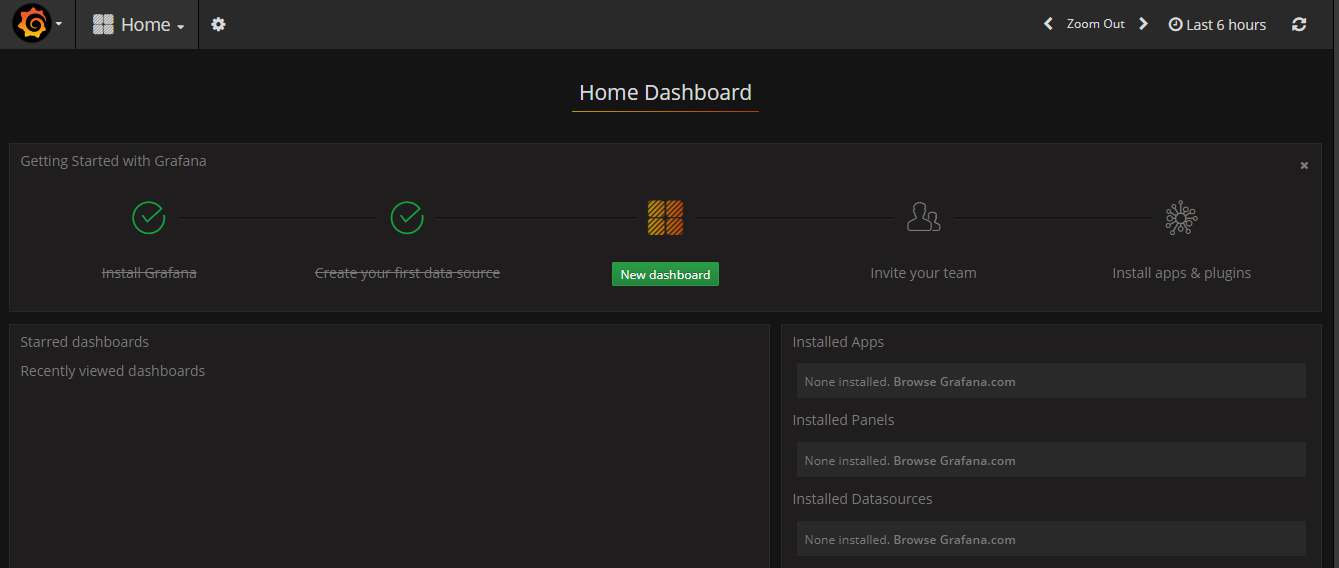Browse Grafana.com under Installed Panels
Viewport: 1339px width, 568px height.
(954, 461)
